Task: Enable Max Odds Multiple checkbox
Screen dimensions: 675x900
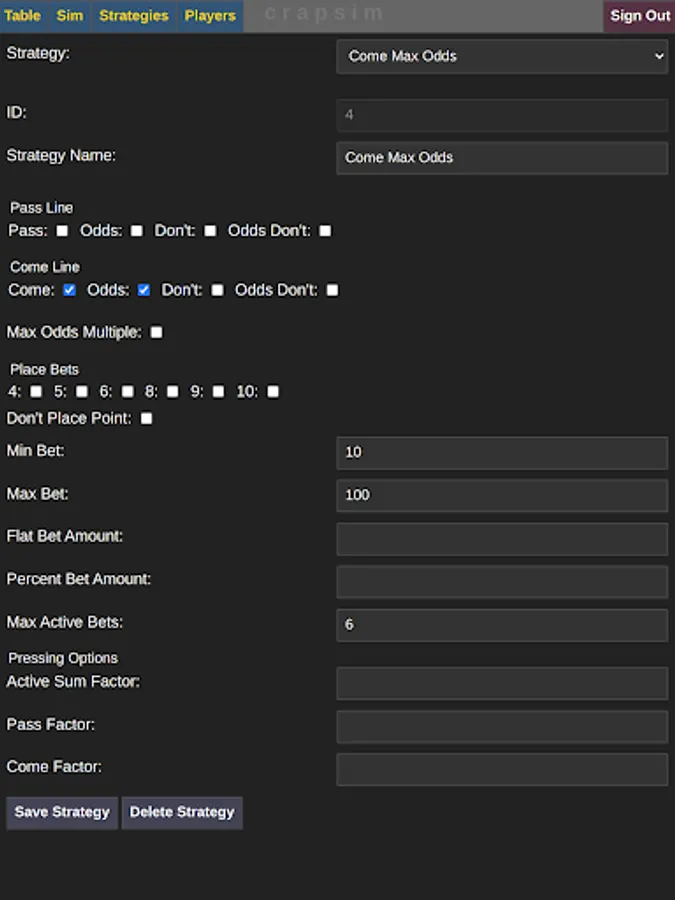Action: (x=156, y=332)
